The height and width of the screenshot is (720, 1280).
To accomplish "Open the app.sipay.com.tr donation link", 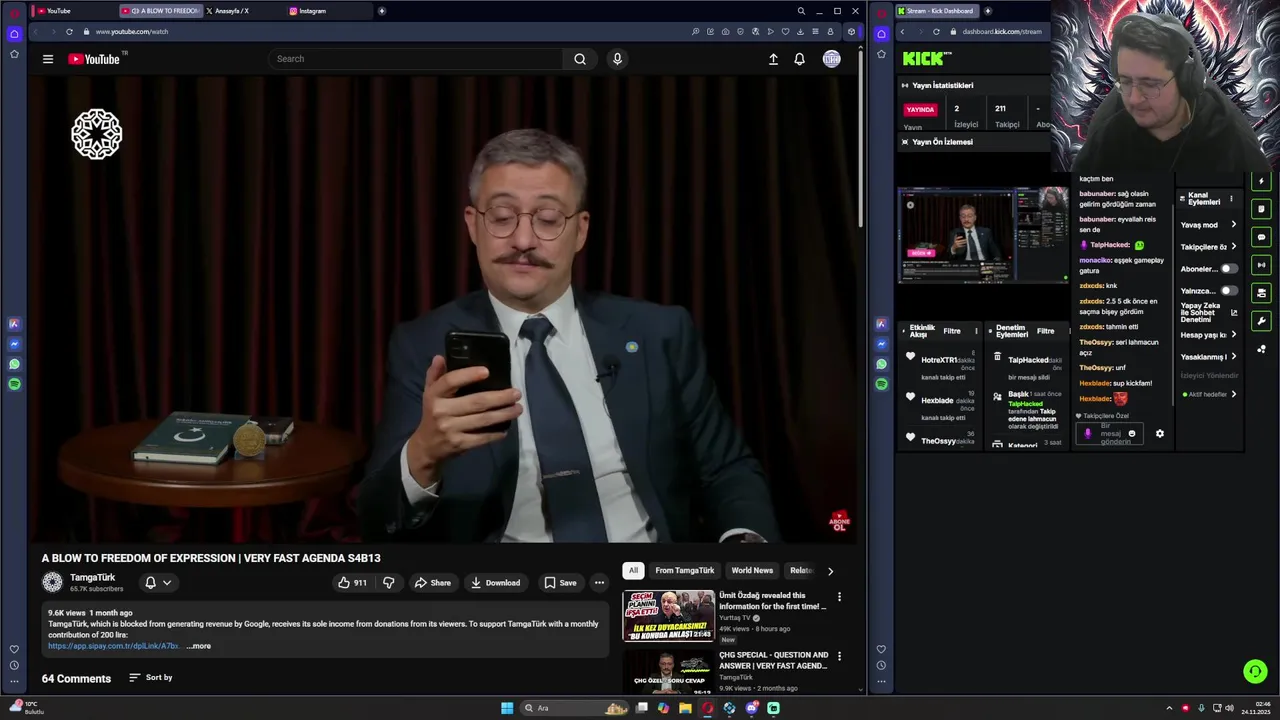I will point(114,646).
